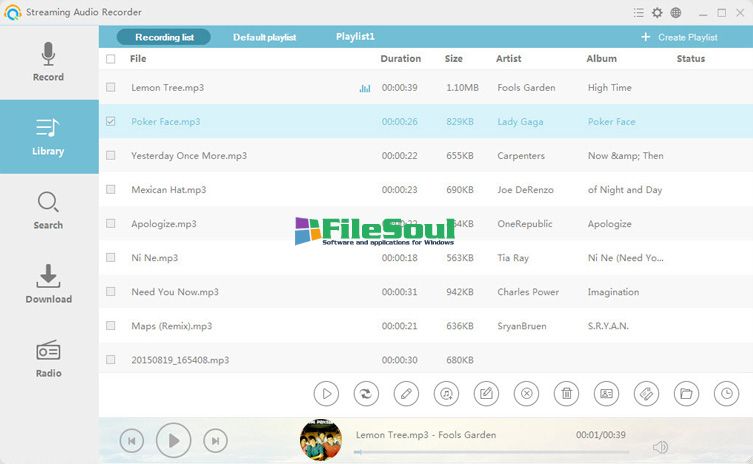The width and height of the screenshot is (753, 464).
Task: Toggle the select-all checkbox in header
Action: click(110, 59)
